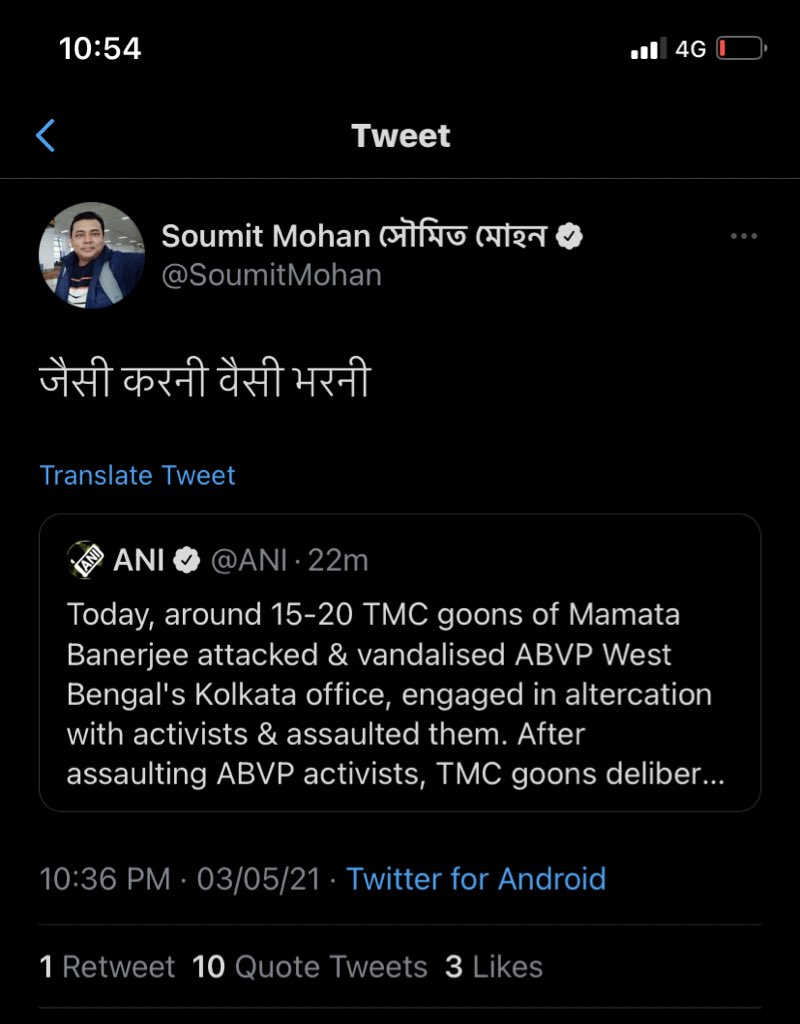The height and width of the screenshot is (1024, 800).
Task: Tap the 10:36 PM timestamp
Action: (104, 879)
